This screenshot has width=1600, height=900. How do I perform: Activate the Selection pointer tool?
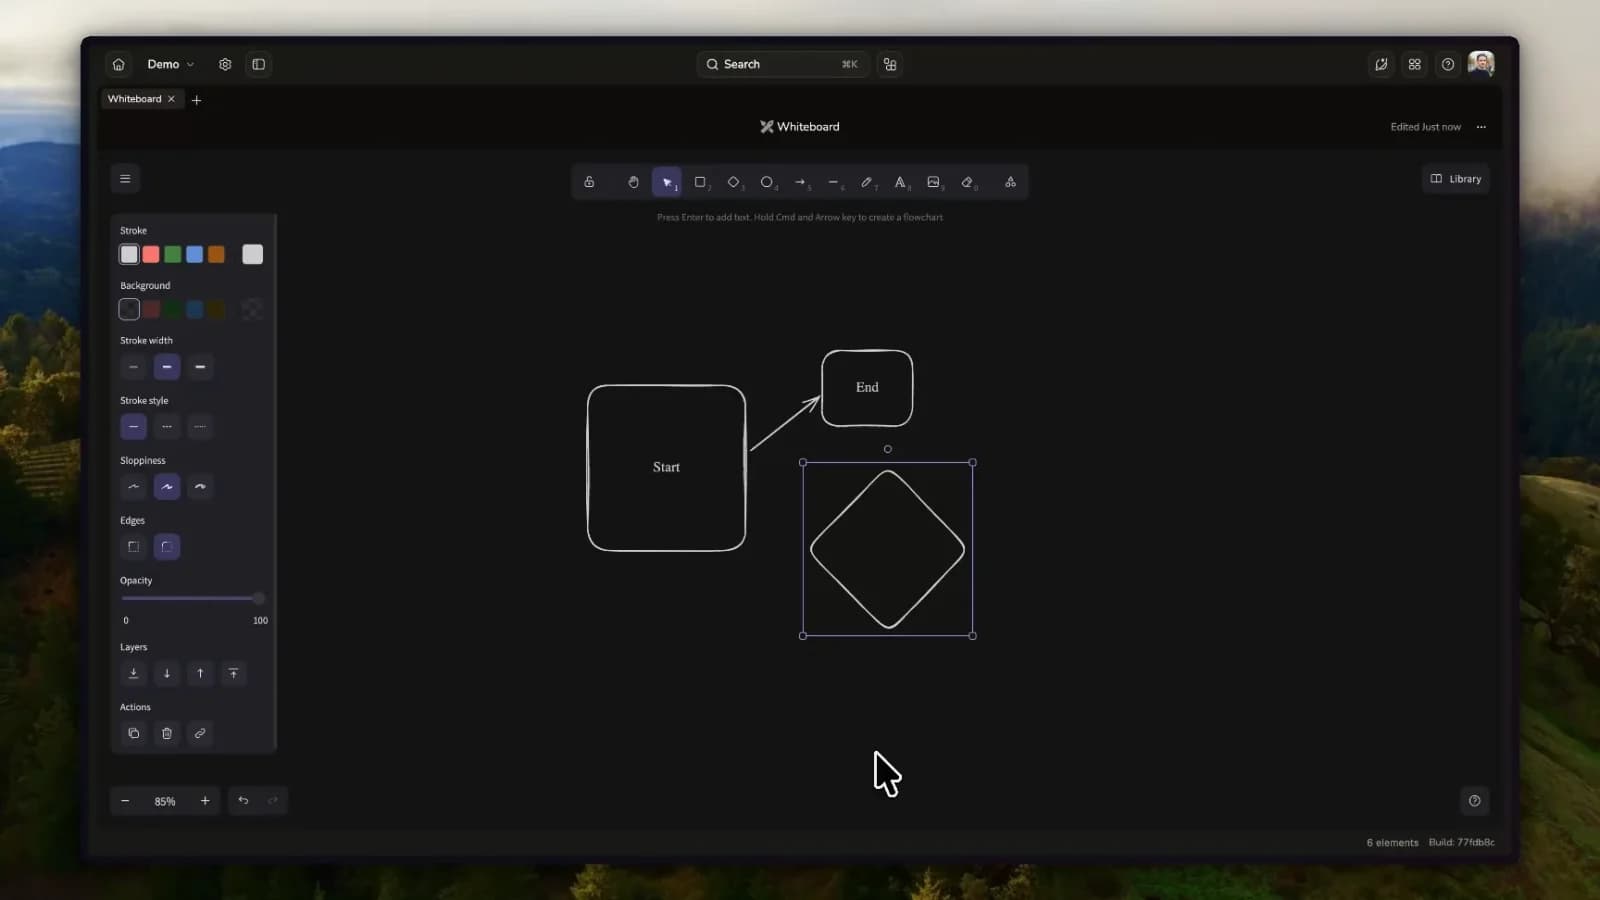point(667,182)
